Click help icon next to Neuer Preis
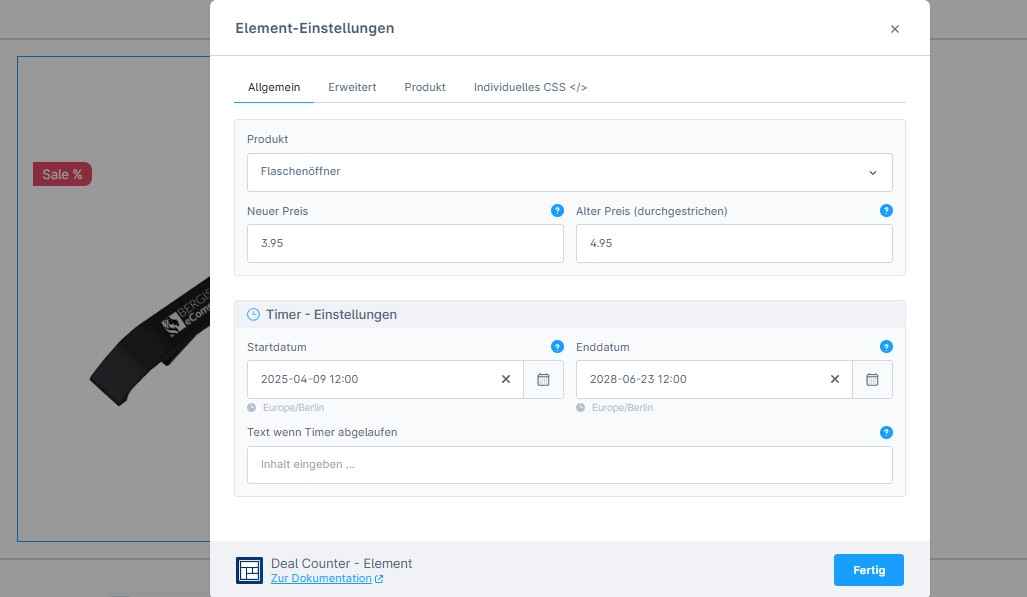Image resolution: width=1027 pixels, height=597 pixels. click(557, 211)
